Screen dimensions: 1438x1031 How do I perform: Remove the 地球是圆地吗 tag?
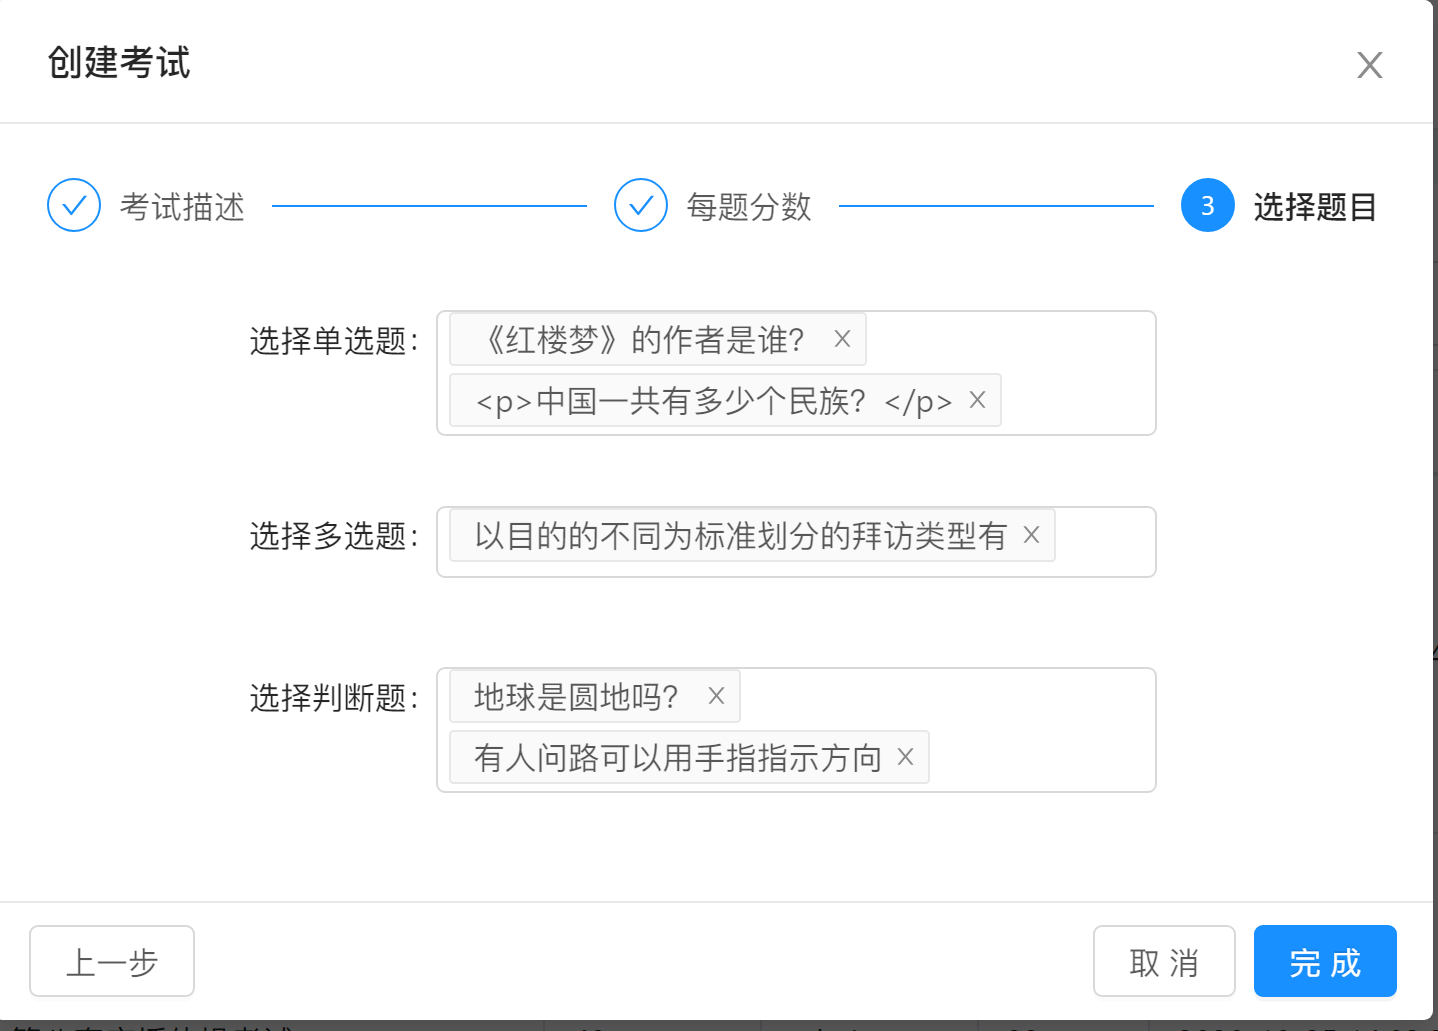[x=716, y=696]
